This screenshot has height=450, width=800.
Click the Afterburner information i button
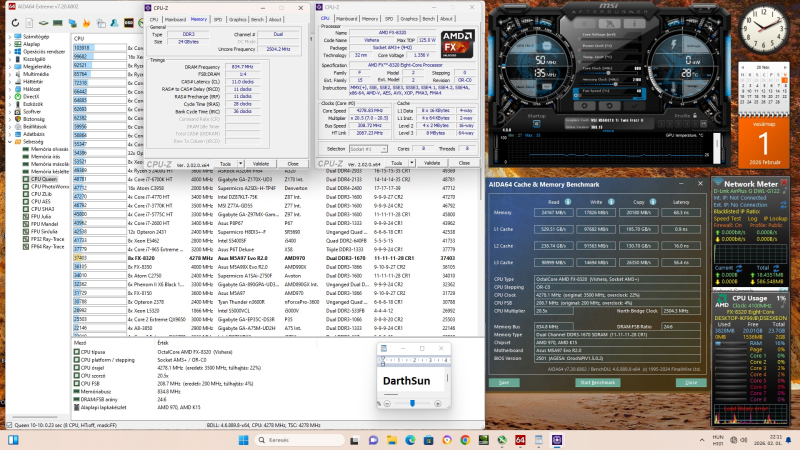click(635, 23)
